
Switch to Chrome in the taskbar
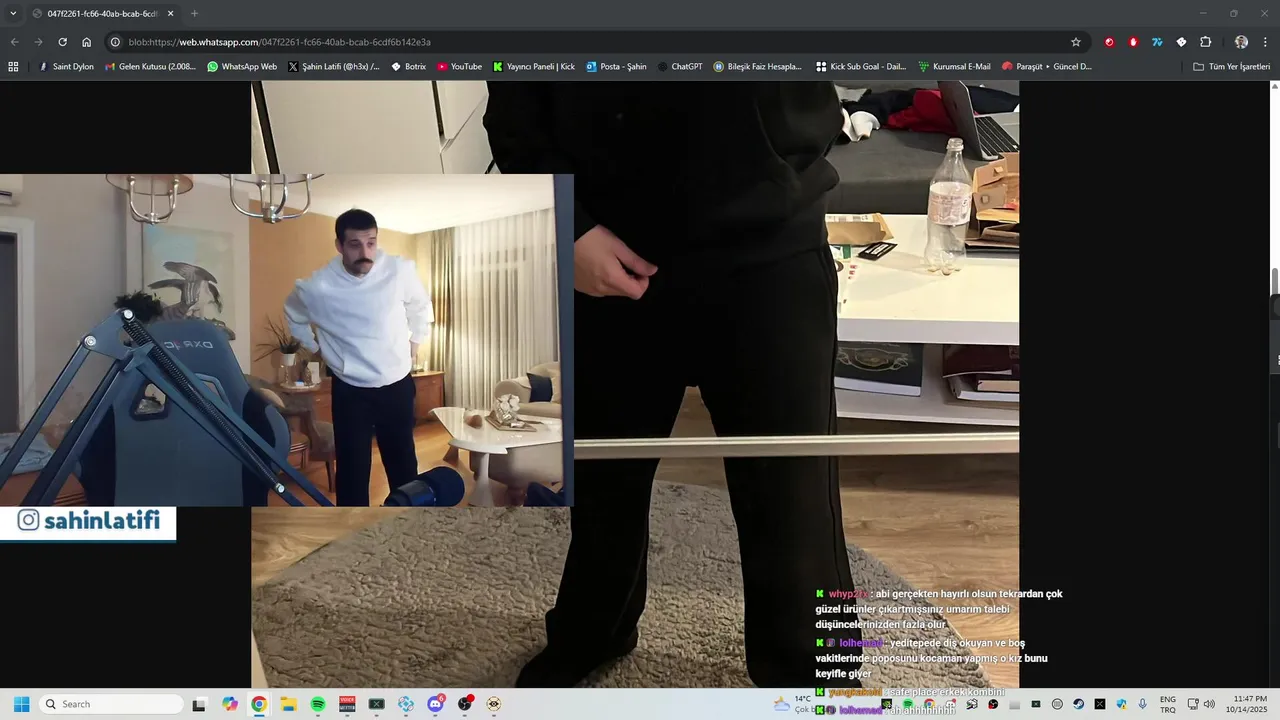pyautogui.click(x=259, y=704)
